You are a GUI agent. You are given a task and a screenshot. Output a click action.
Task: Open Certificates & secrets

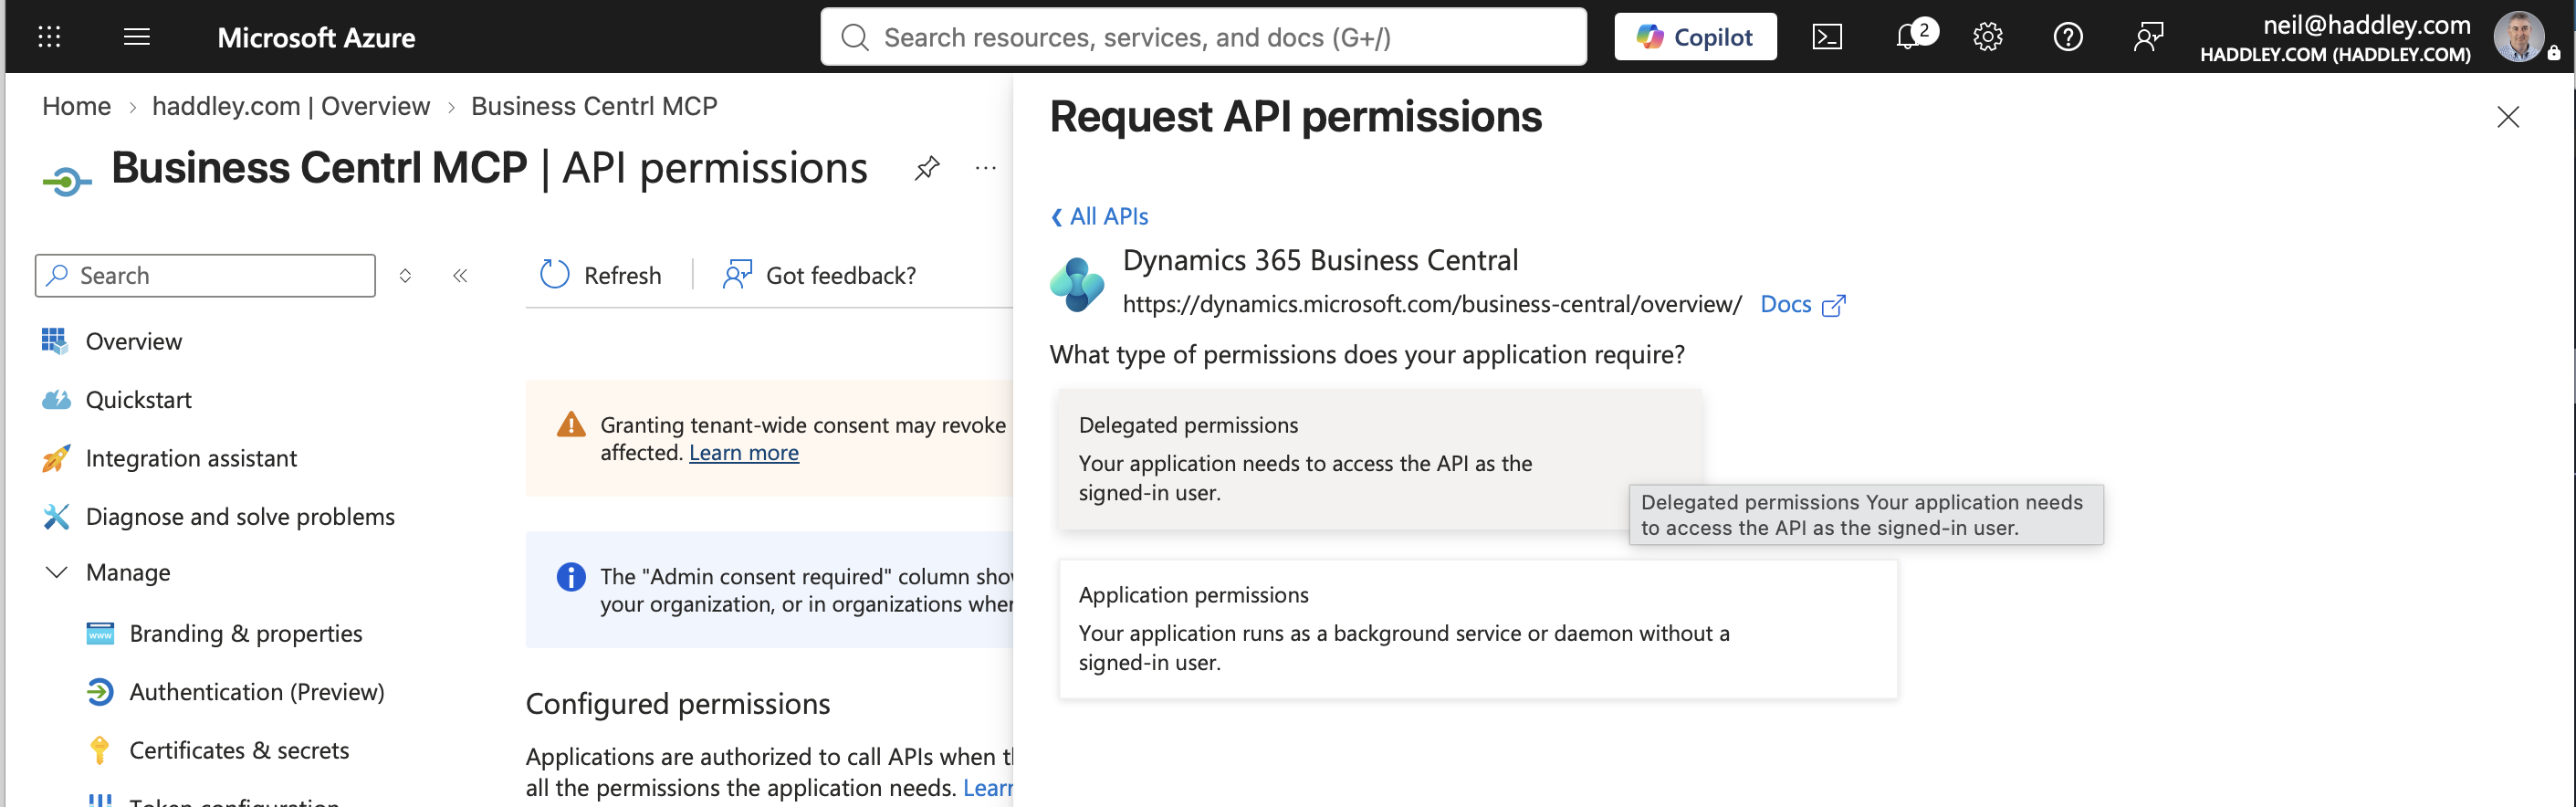tap(239, 750)
